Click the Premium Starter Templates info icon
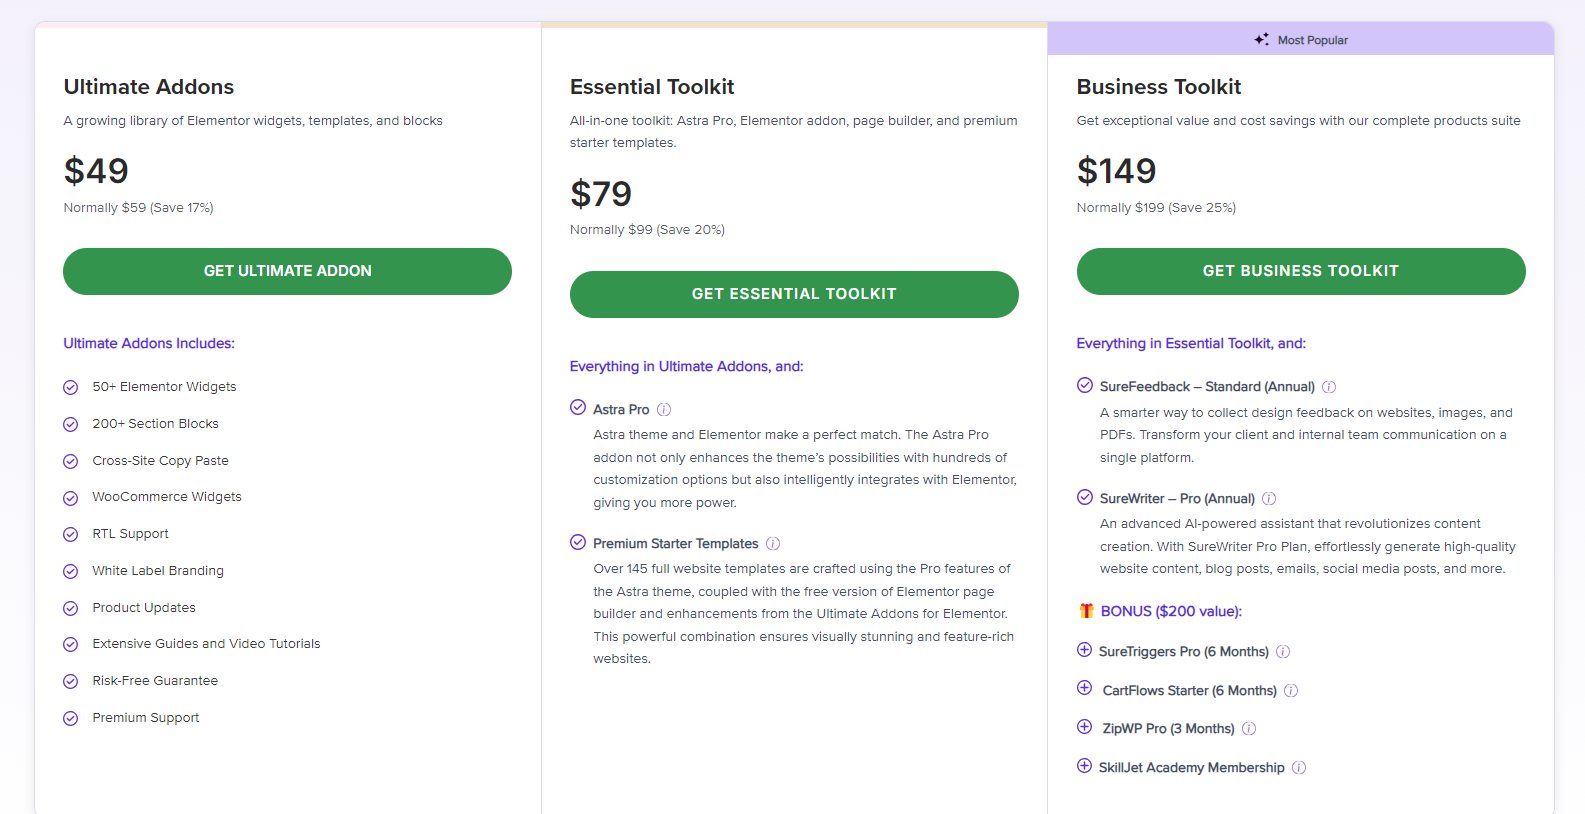This screenshot has height=814, width=1585. (775, 543)
